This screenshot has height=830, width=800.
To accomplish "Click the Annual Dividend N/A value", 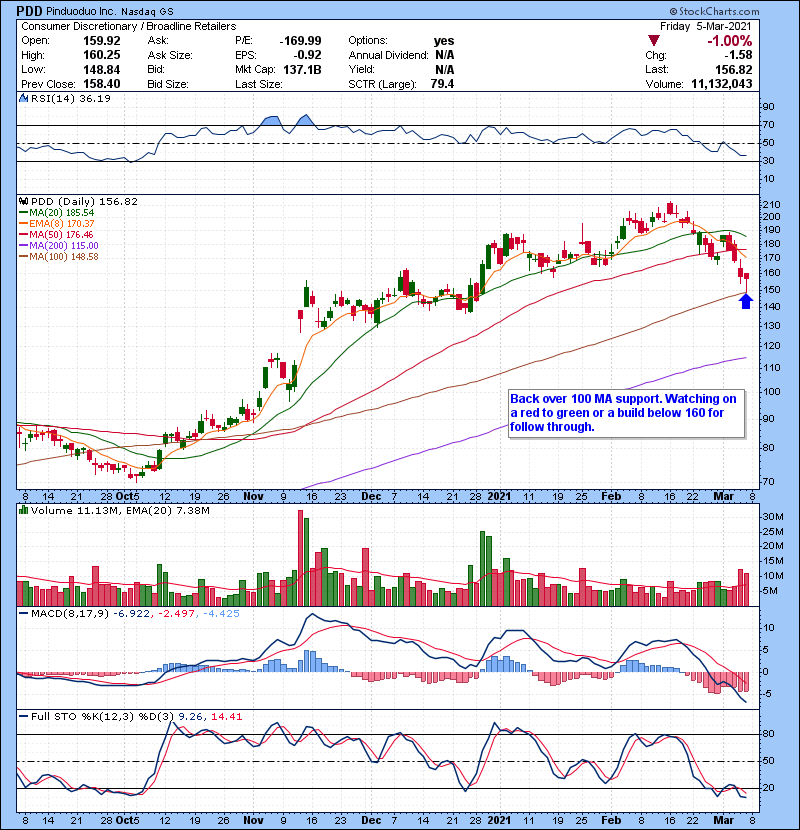I will coord(445,55).
